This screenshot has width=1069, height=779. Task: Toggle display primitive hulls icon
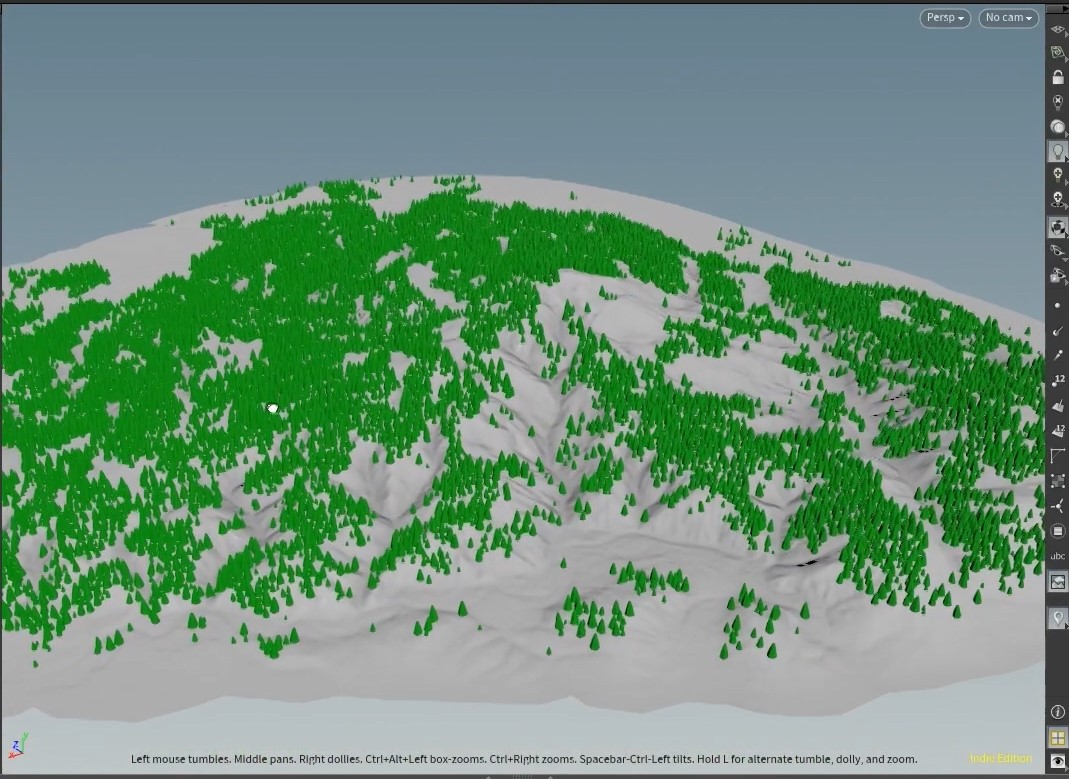pyautogui.click(x=1057, y=455)
